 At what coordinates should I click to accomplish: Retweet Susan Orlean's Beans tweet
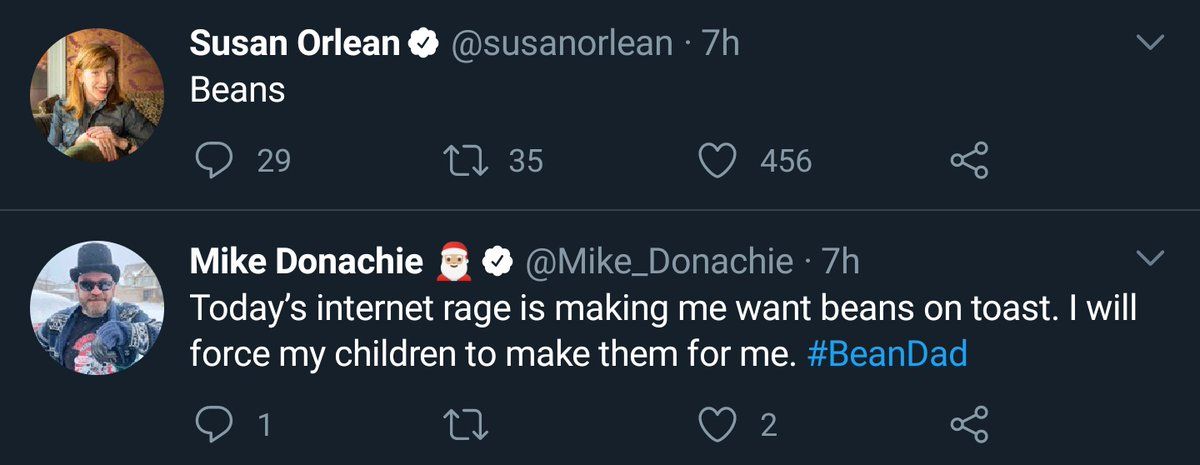coord(465,161)
